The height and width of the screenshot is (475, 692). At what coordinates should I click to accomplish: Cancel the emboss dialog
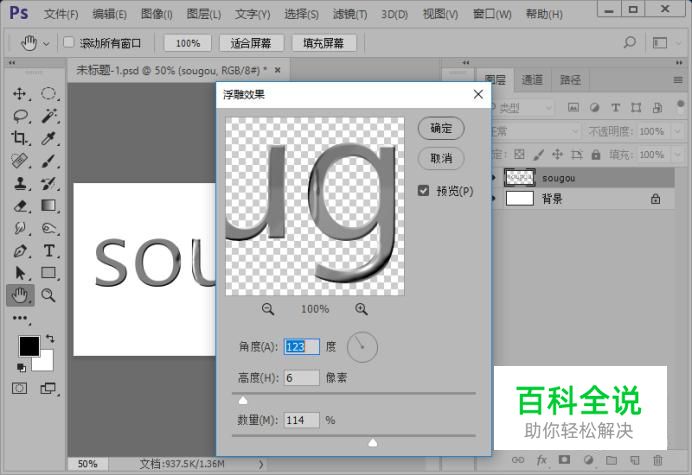coord(441,158)
